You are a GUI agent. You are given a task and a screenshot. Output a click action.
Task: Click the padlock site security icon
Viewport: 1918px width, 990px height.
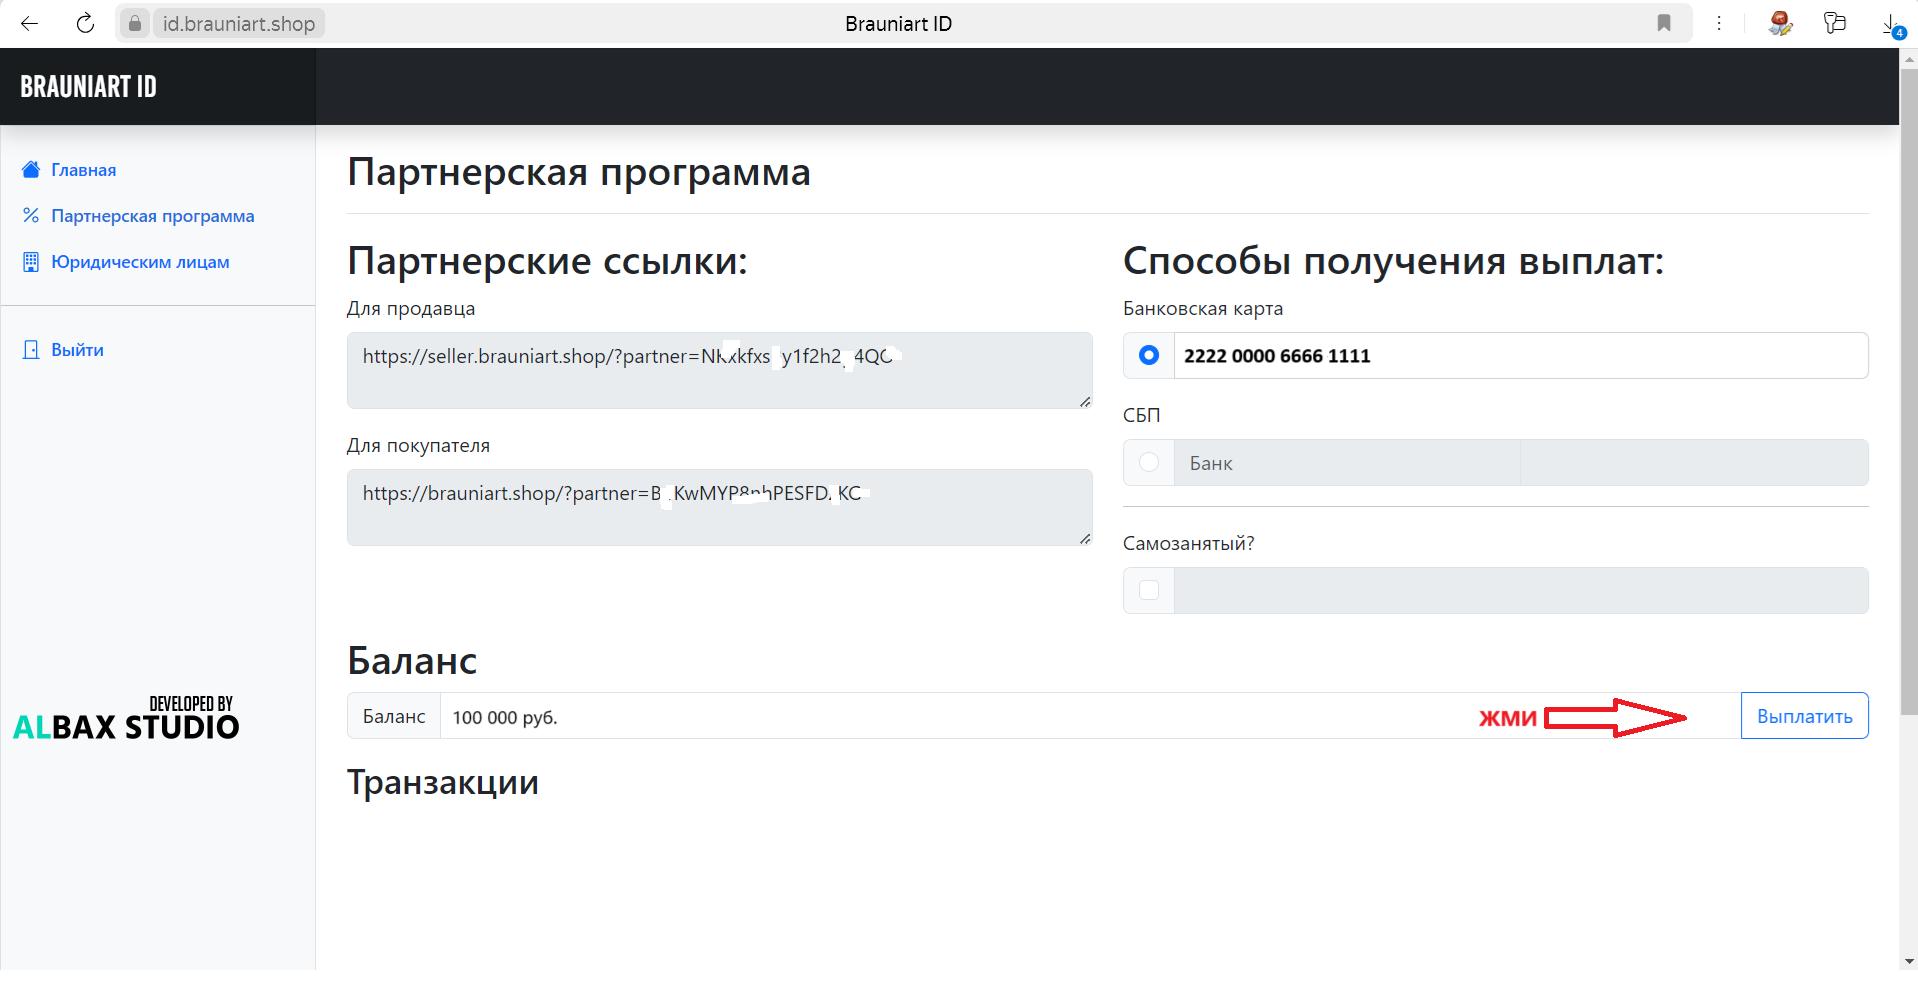click(135, 23)
